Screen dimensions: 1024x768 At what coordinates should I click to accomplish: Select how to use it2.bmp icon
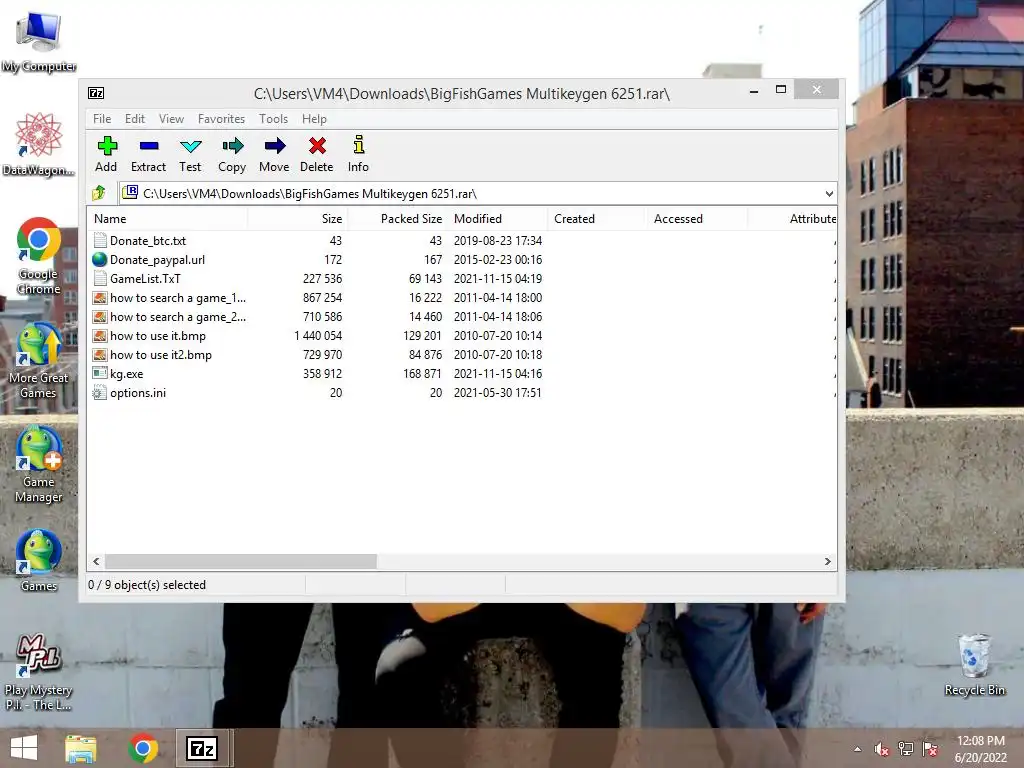click(x=99, y=355)
